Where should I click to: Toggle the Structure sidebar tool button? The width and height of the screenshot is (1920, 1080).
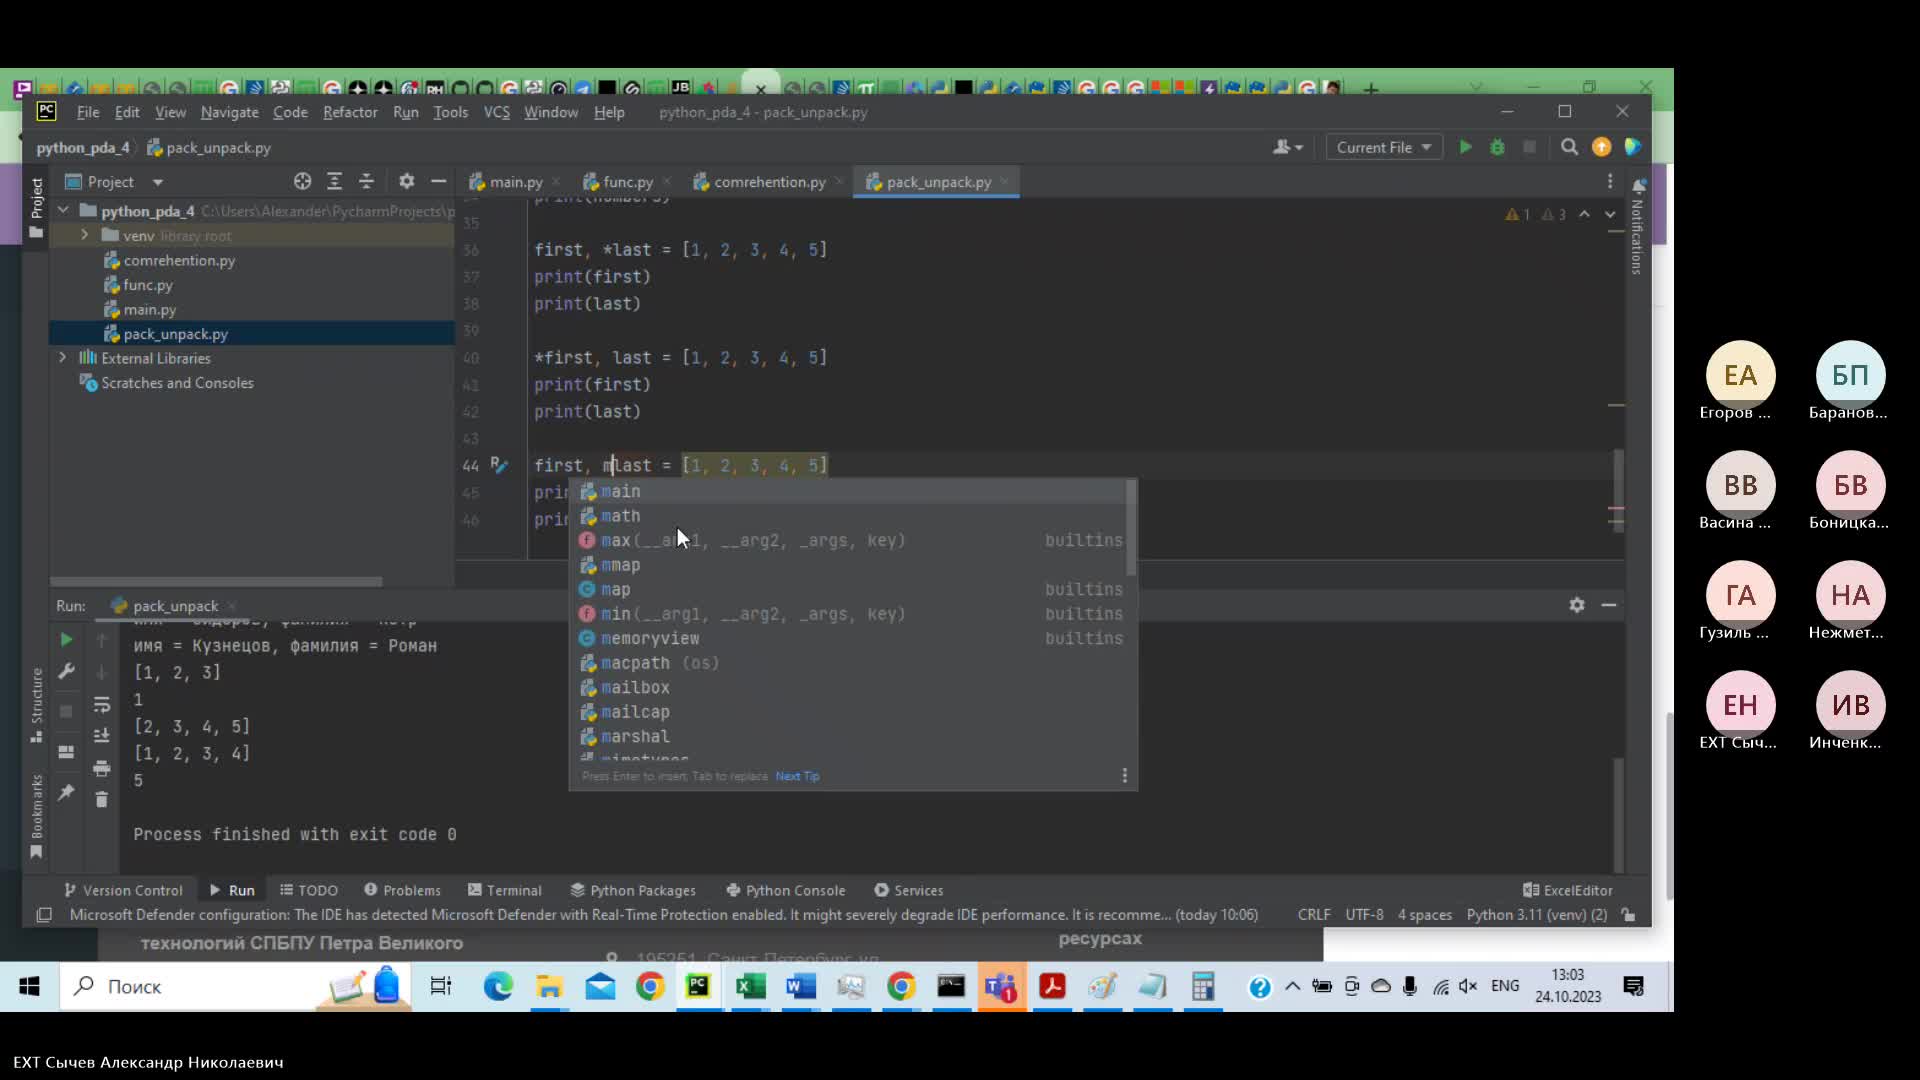37,705
